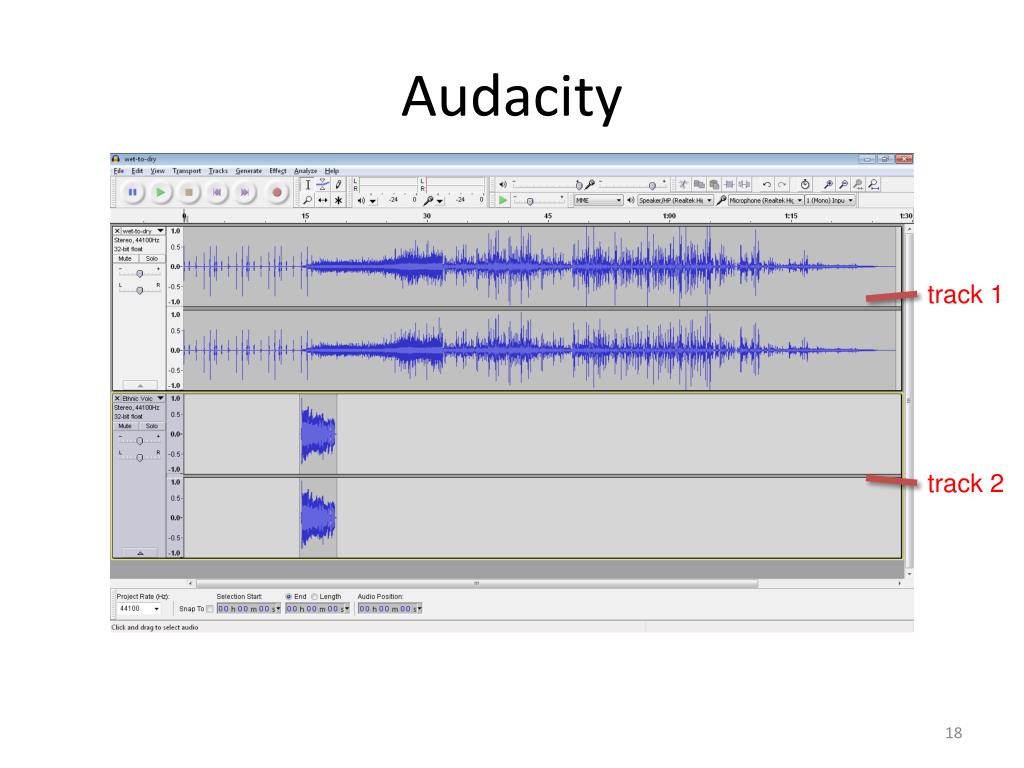The width and height of the screenshot is (1024, 768).
Task: Select the Length radio button
Action: click(315, 597)
